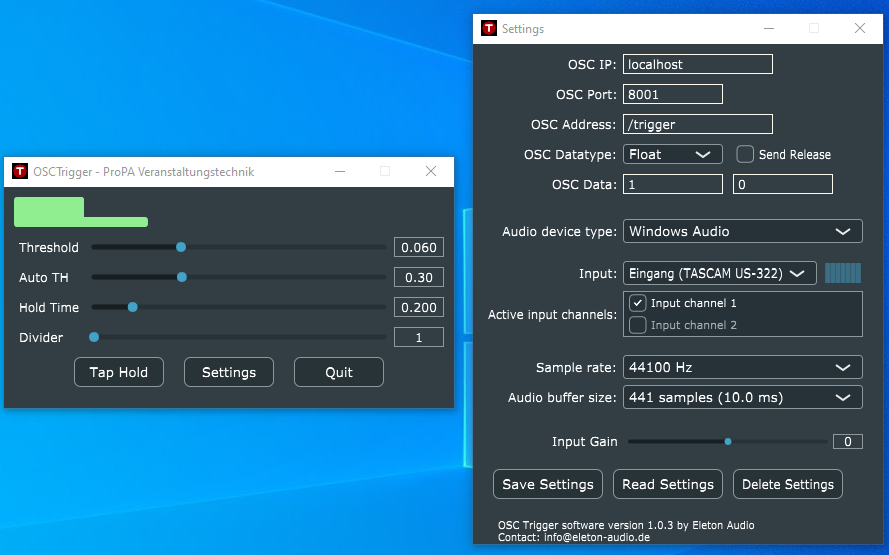Click the Input Gain value box showing 0
889x555 pixels.
pos(848,442)
